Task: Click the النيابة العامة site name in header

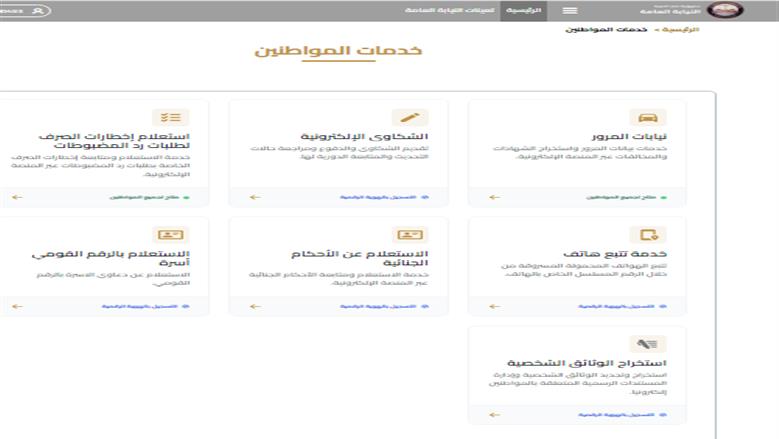Action: pos(670,10)
